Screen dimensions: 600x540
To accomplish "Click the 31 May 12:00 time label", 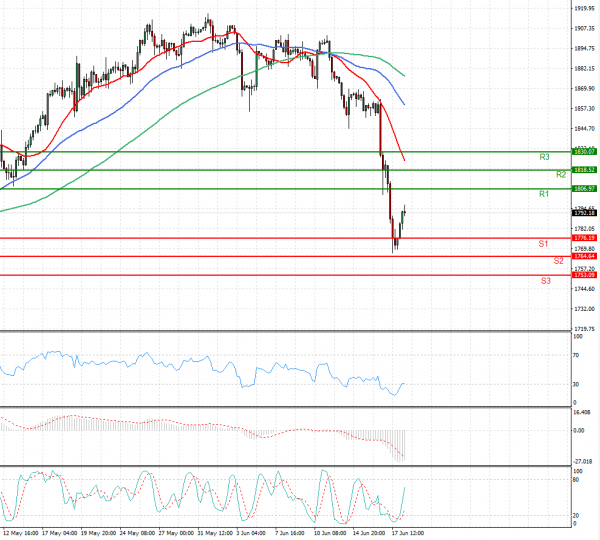I will click(215, 533).
